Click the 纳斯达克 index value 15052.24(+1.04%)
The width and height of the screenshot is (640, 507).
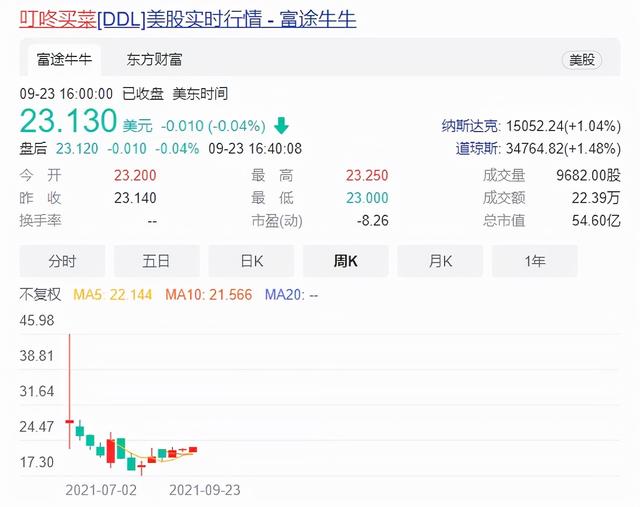[563, 126]
